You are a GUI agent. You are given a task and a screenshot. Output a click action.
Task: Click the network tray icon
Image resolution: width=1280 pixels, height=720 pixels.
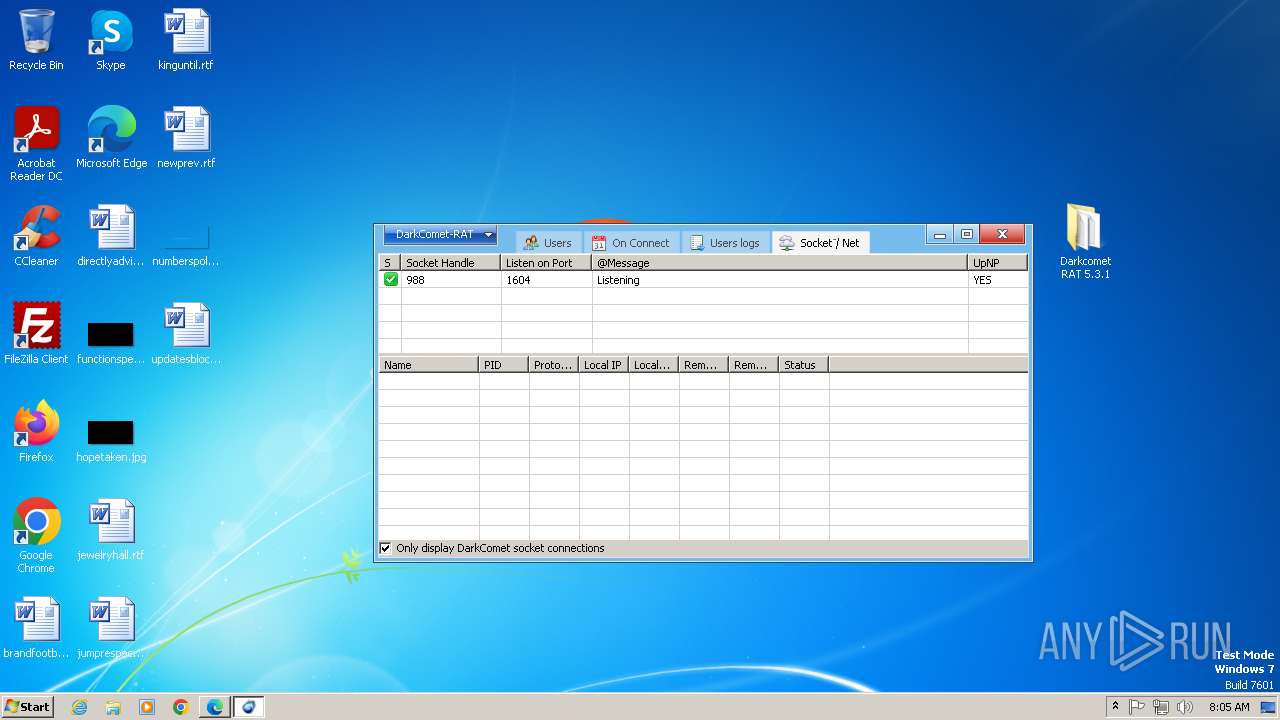pos(1161,707)
